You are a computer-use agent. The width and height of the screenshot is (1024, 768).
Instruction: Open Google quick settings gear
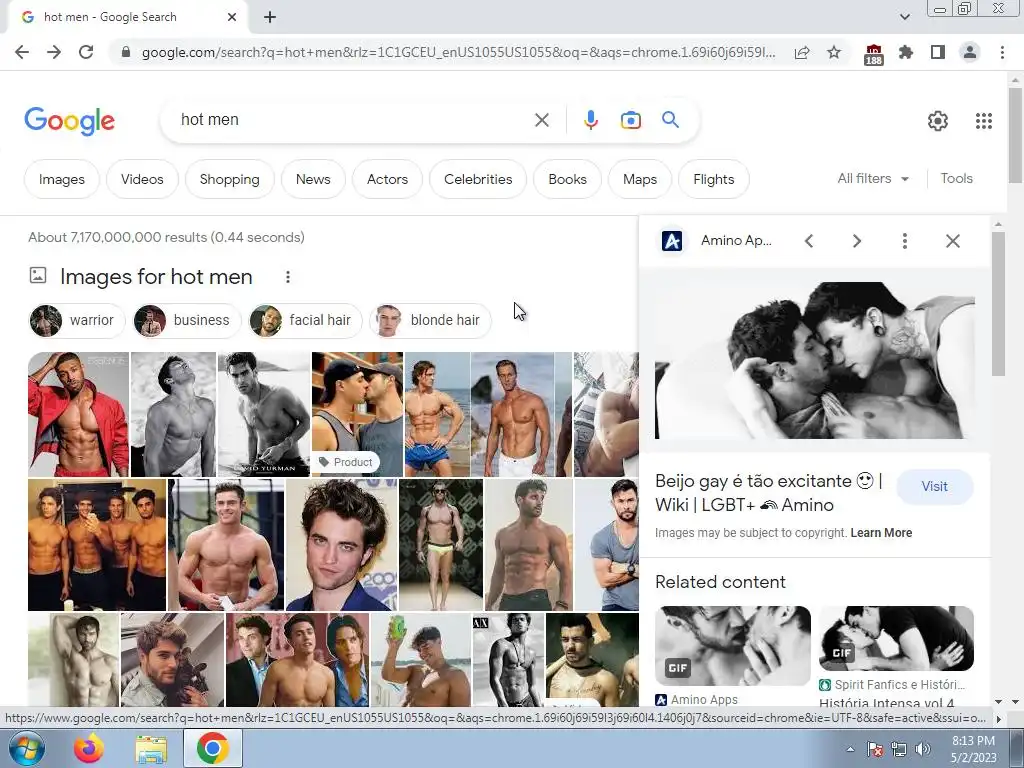938,121
